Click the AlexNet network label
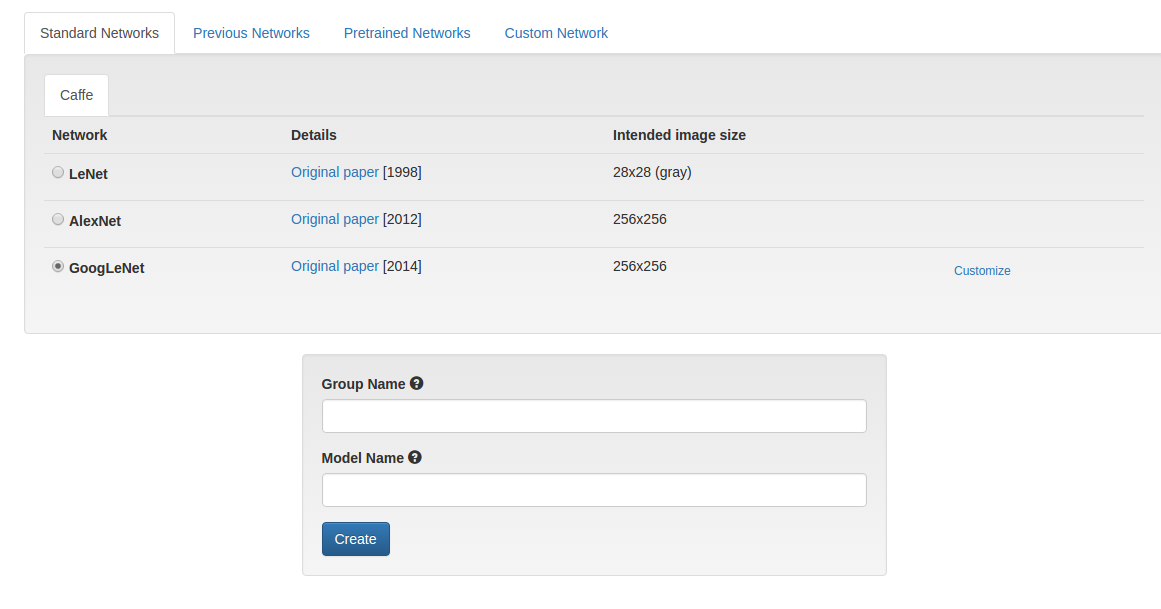The image size is (1161, 609). pos(95,221)
